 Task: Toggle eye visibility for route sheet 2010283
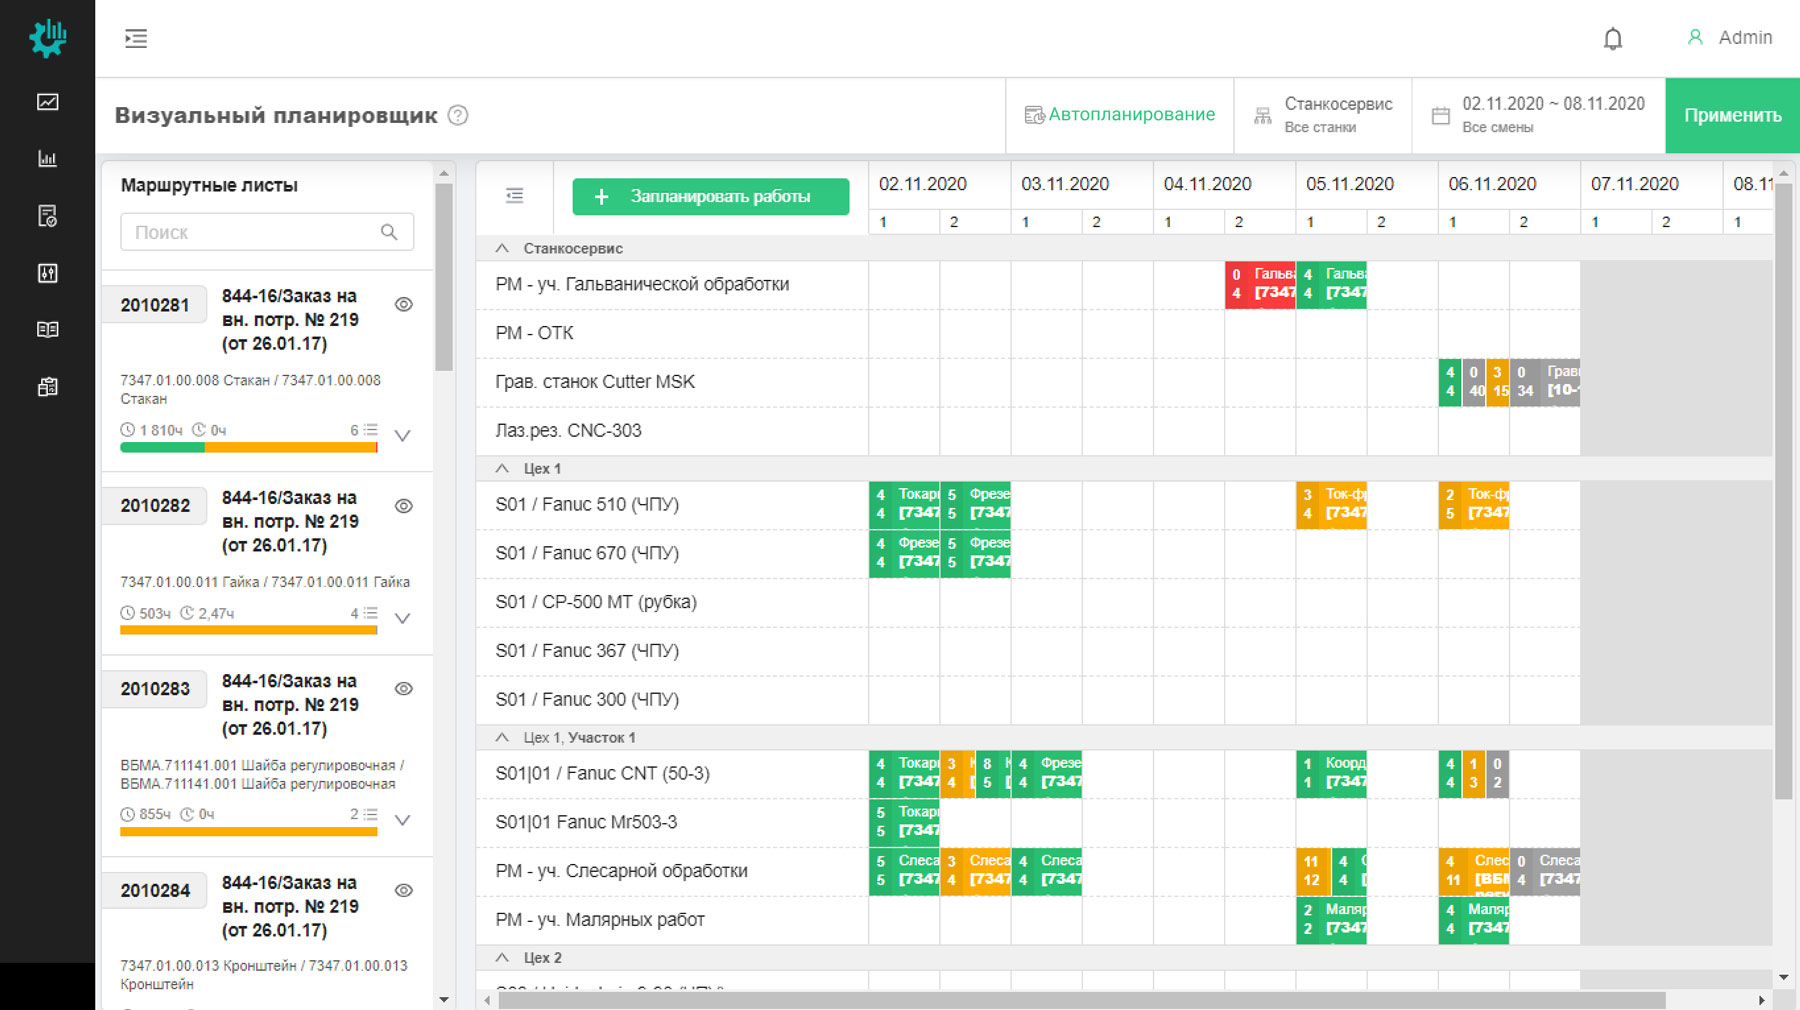404,689
